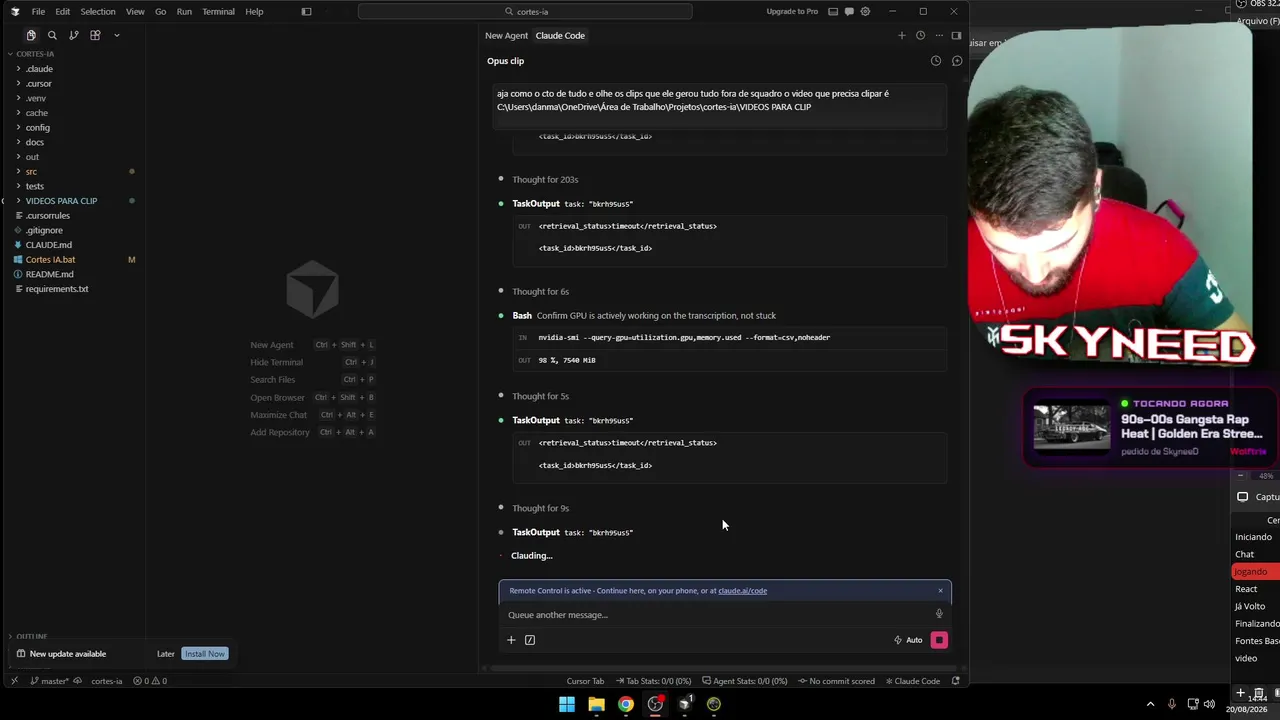Open more actions ellipsis in agent panel

point(938,36)
